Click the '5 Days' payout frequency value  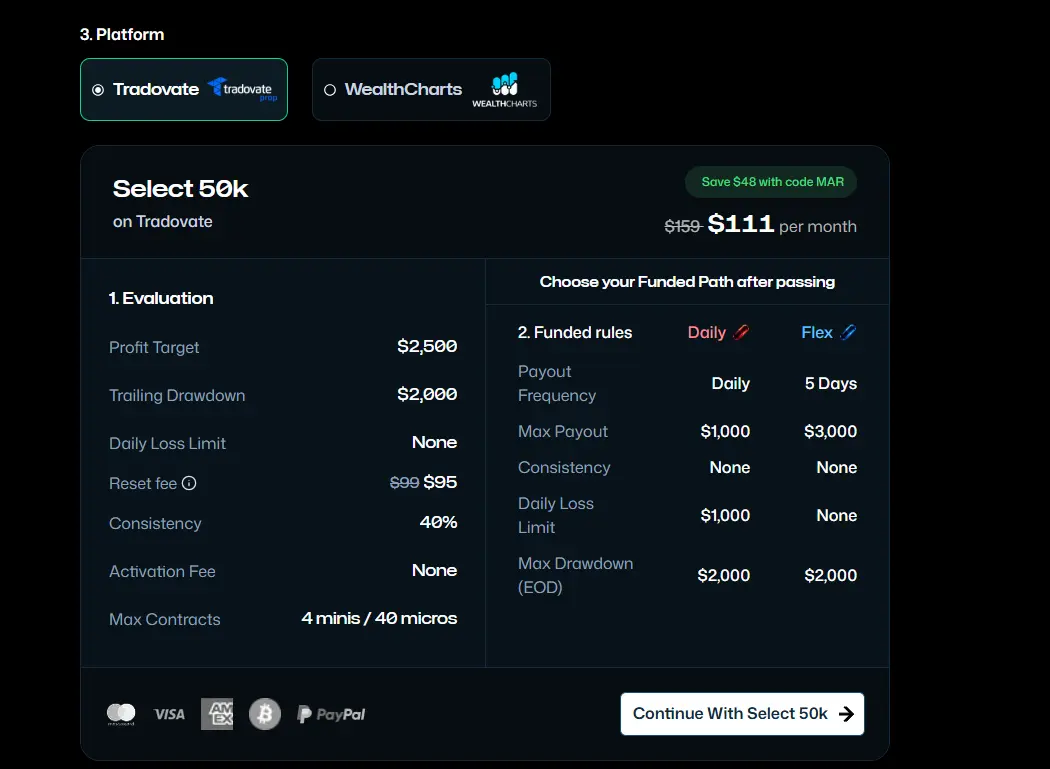point(831,383)
